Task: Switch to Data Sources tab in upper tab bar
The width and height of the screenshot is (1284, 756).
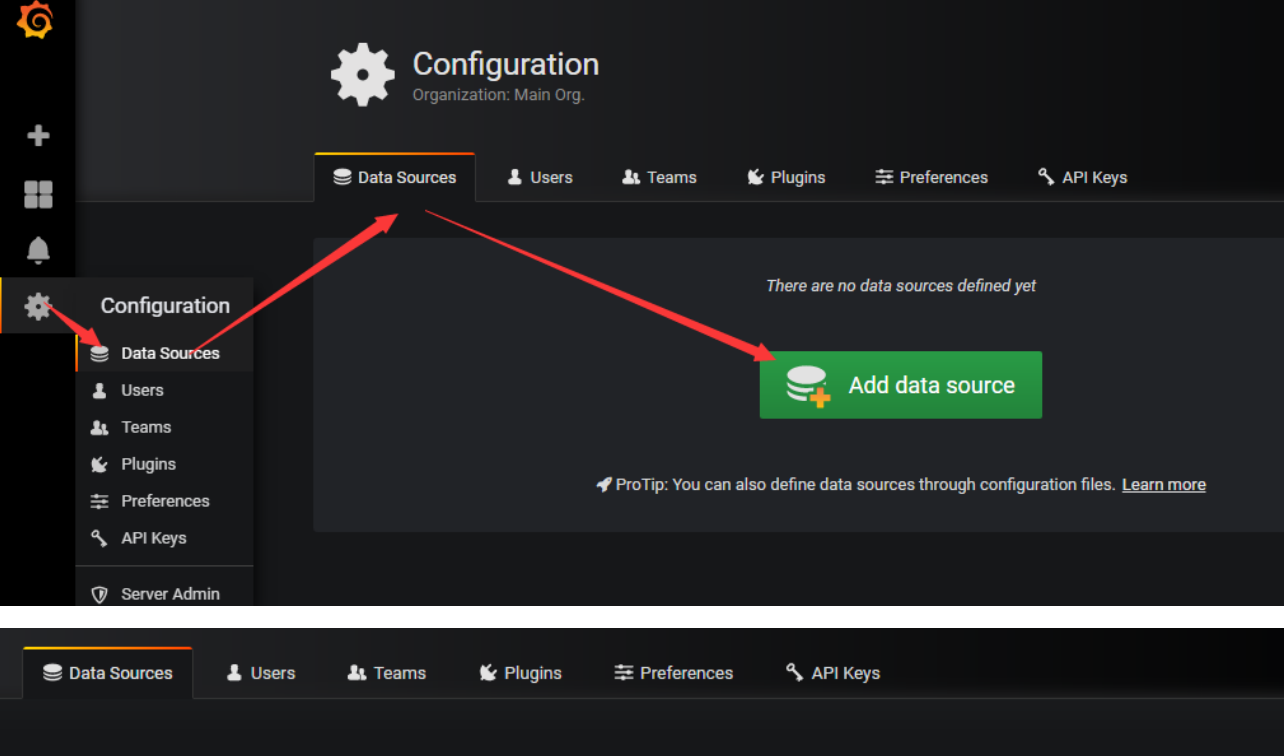Action: click(394, 177)
